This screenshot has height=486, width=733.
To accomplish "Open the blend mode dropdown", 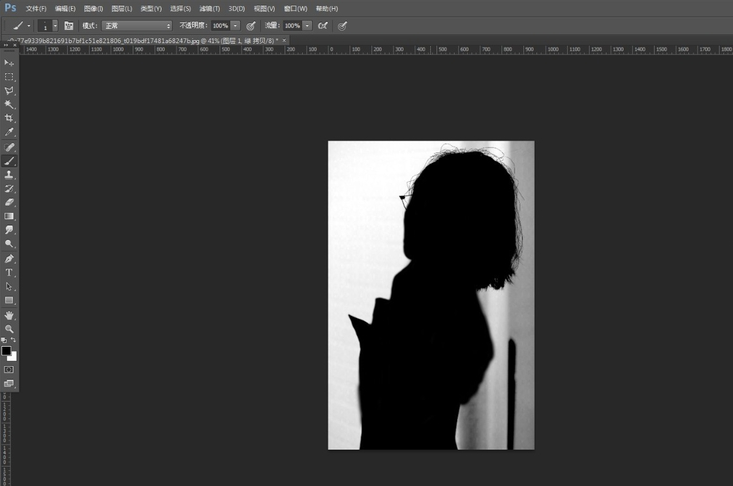I will (137, 25).
